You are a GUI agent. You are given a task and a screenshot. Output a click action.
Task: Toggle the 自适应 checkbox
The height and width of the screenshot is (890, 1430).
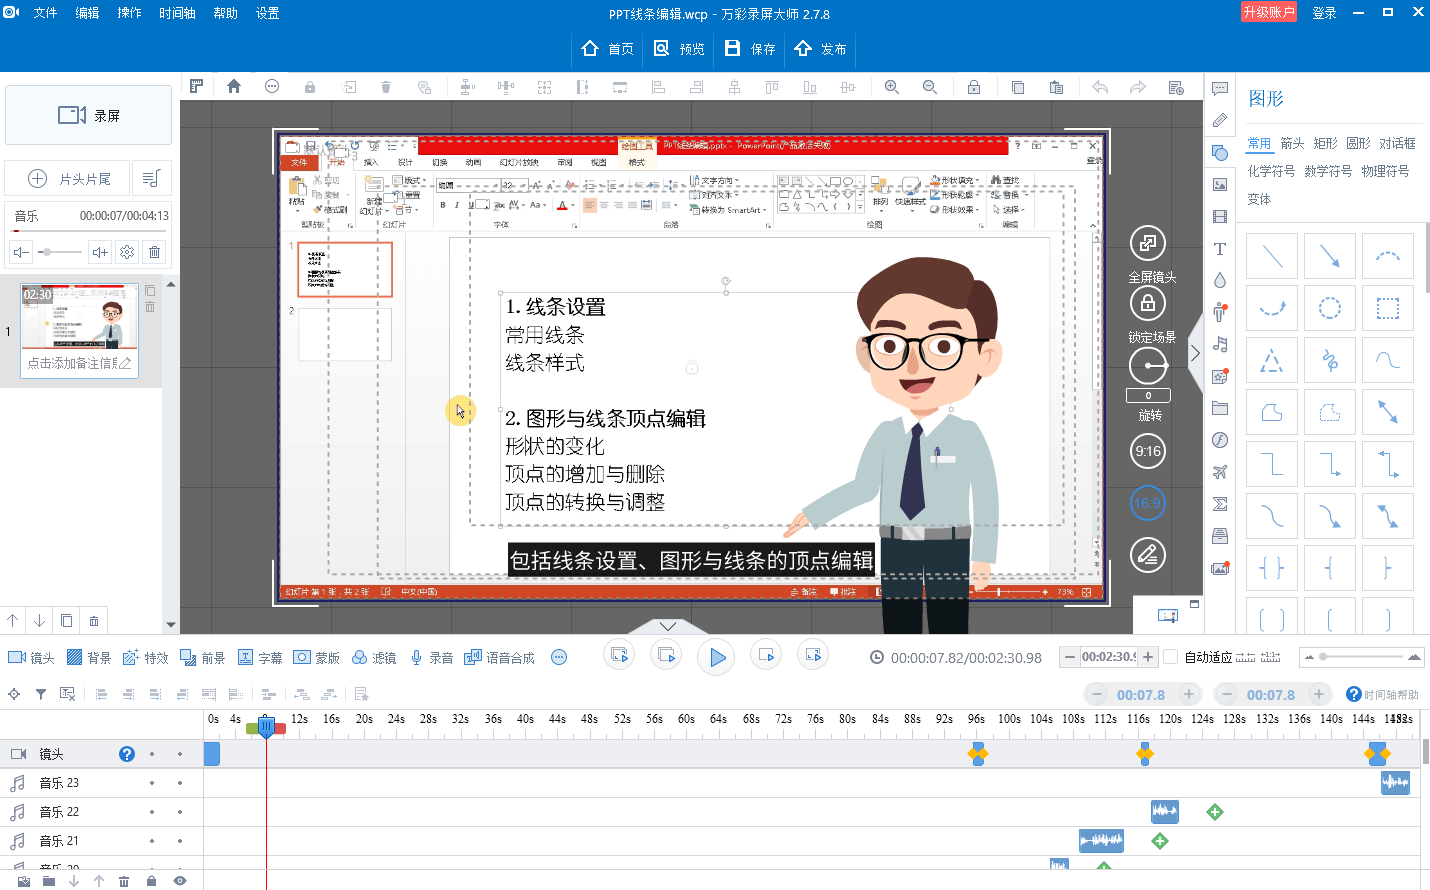pyautogui.click(x=1171, y=657)
